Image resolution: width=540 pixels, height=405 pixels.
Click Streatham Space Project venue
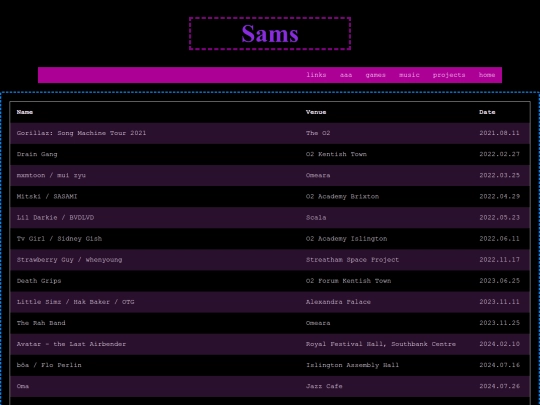coord(352,260)
